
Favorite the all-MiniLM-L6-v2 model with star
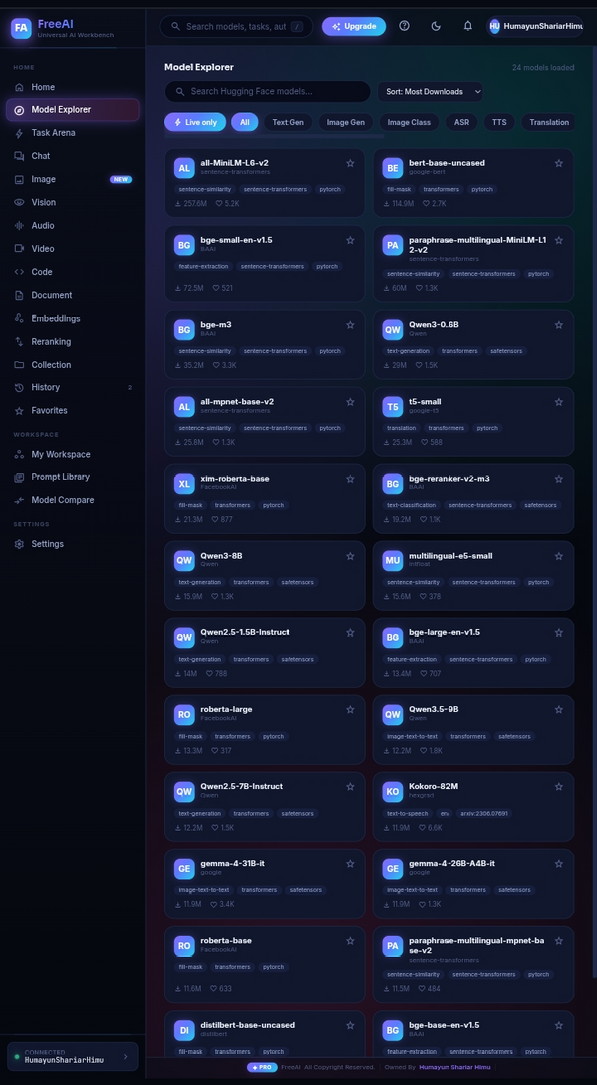350,163
